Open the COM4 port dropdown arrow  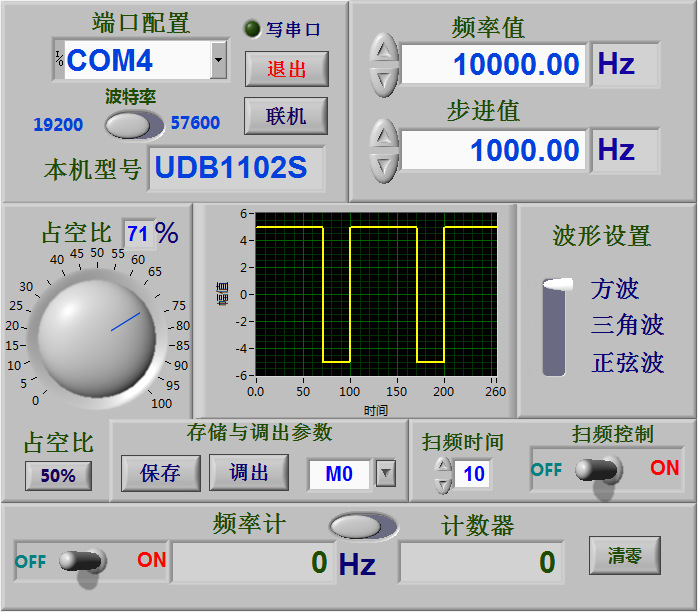click(218, 60)
